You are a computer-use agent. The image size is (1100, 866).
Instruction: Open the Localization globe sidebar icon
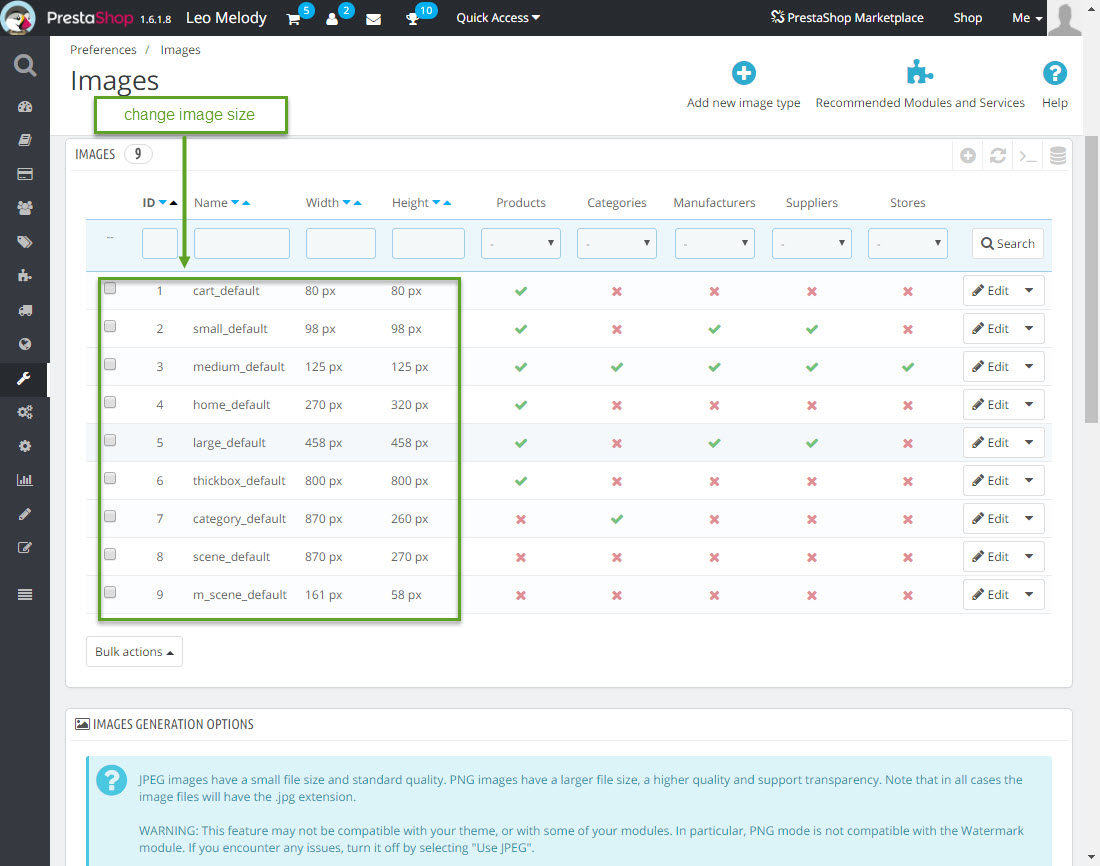25,344
